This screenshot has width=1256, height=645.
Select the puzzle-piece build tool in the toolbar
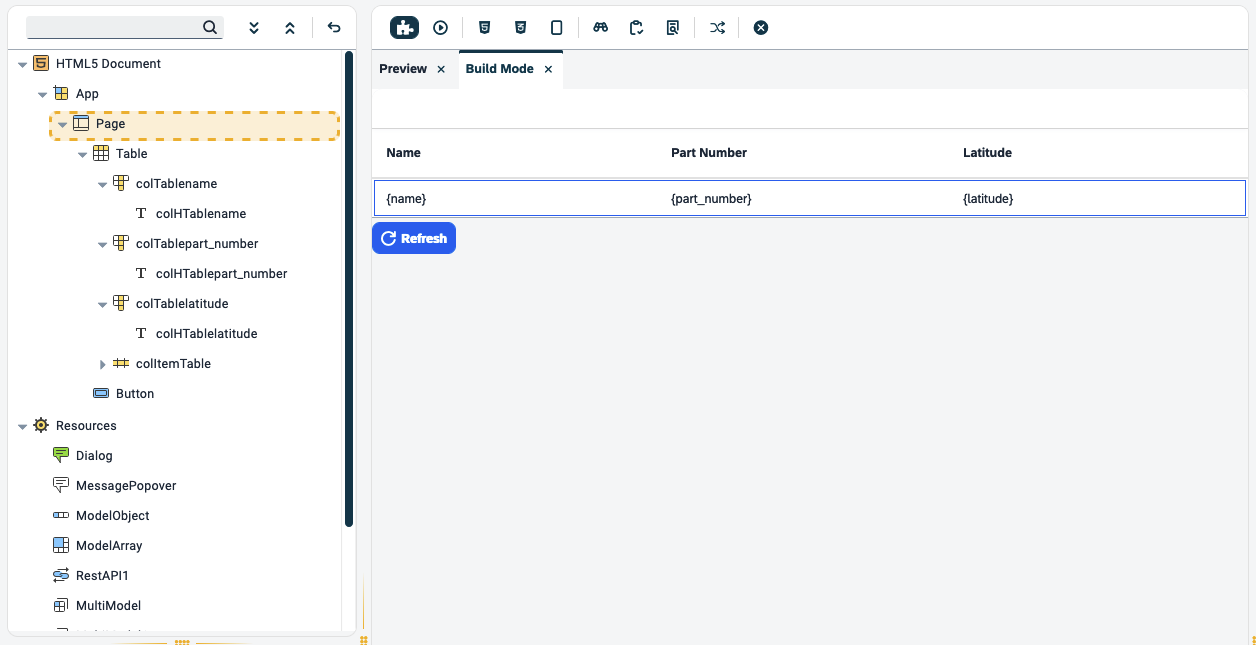(404, 27)
